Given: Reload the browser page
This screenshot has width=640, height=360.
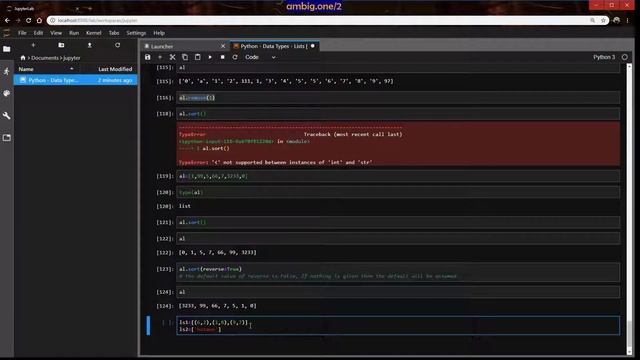Looking at the screenshot, I should (x=28, y=20).
